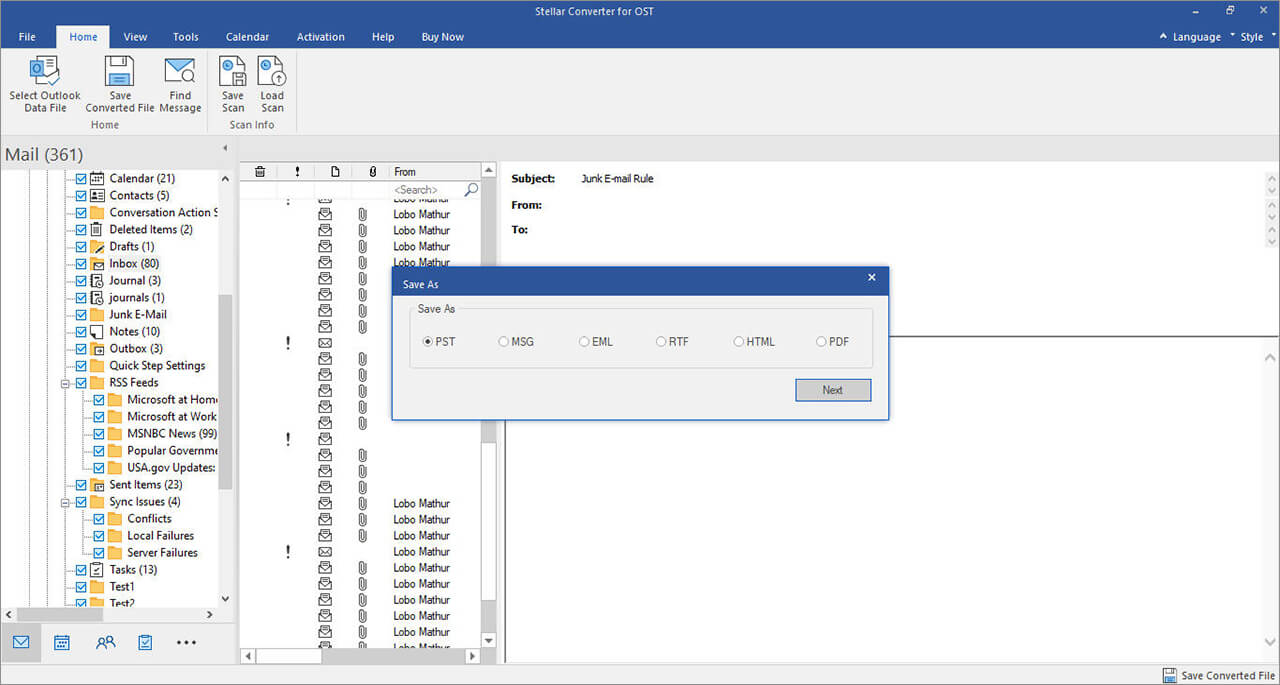Click message list scroll down arrow

click(489, 640)
